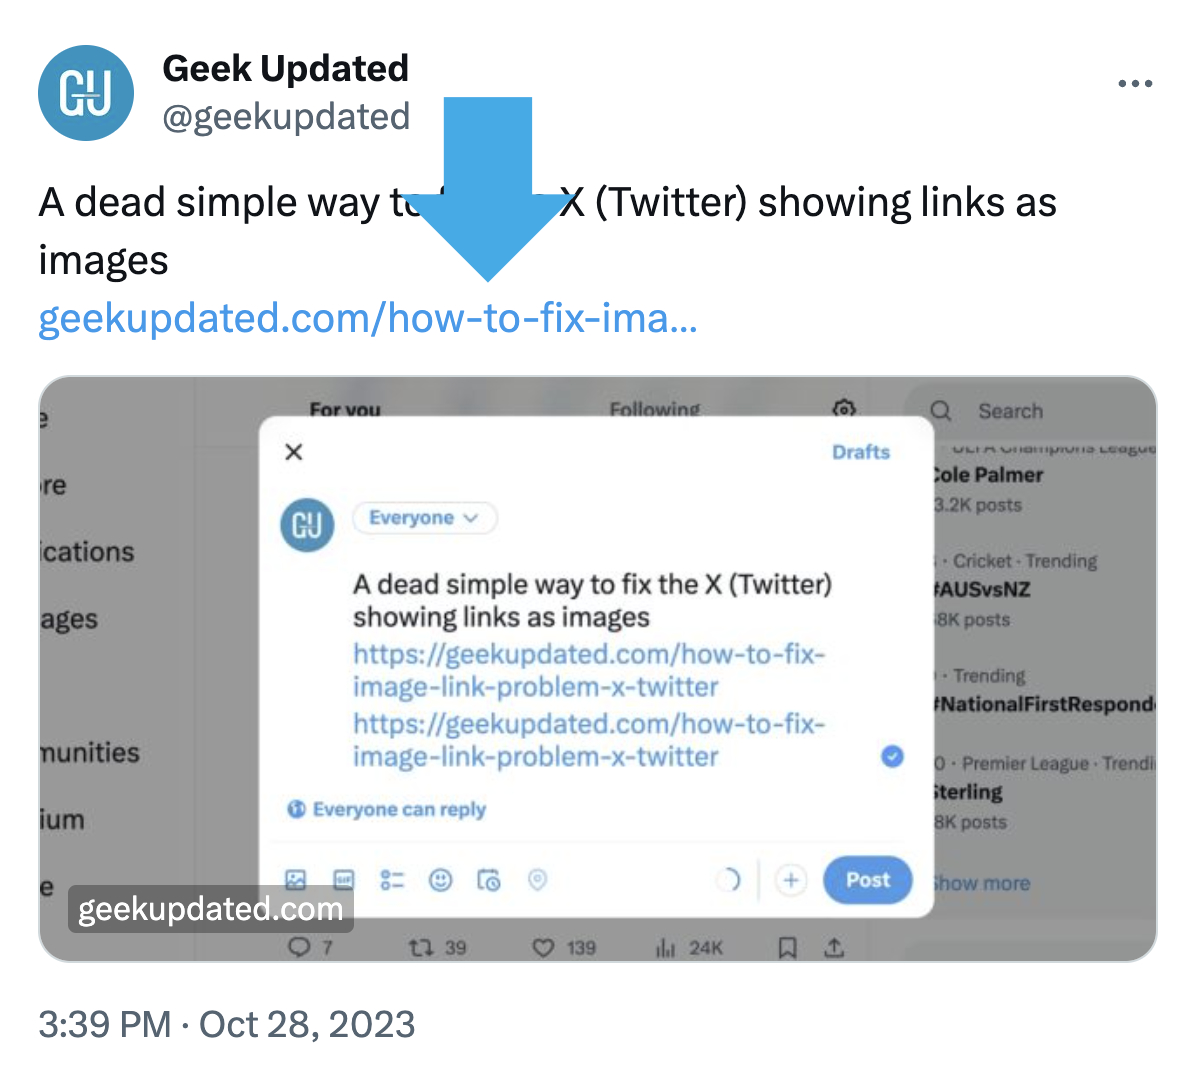Viewport: 1195px width, 1075px height.
Task: Open the tweet's three-dot more menu
Action: tap(1135, 84)
